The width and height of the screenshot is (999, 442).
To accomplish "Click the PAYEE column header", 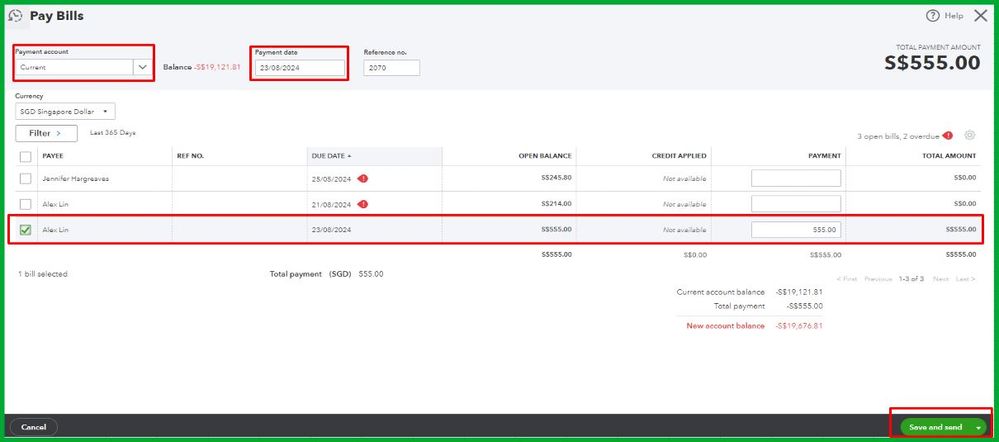I will pyautogui.click(x=53, y=156).
